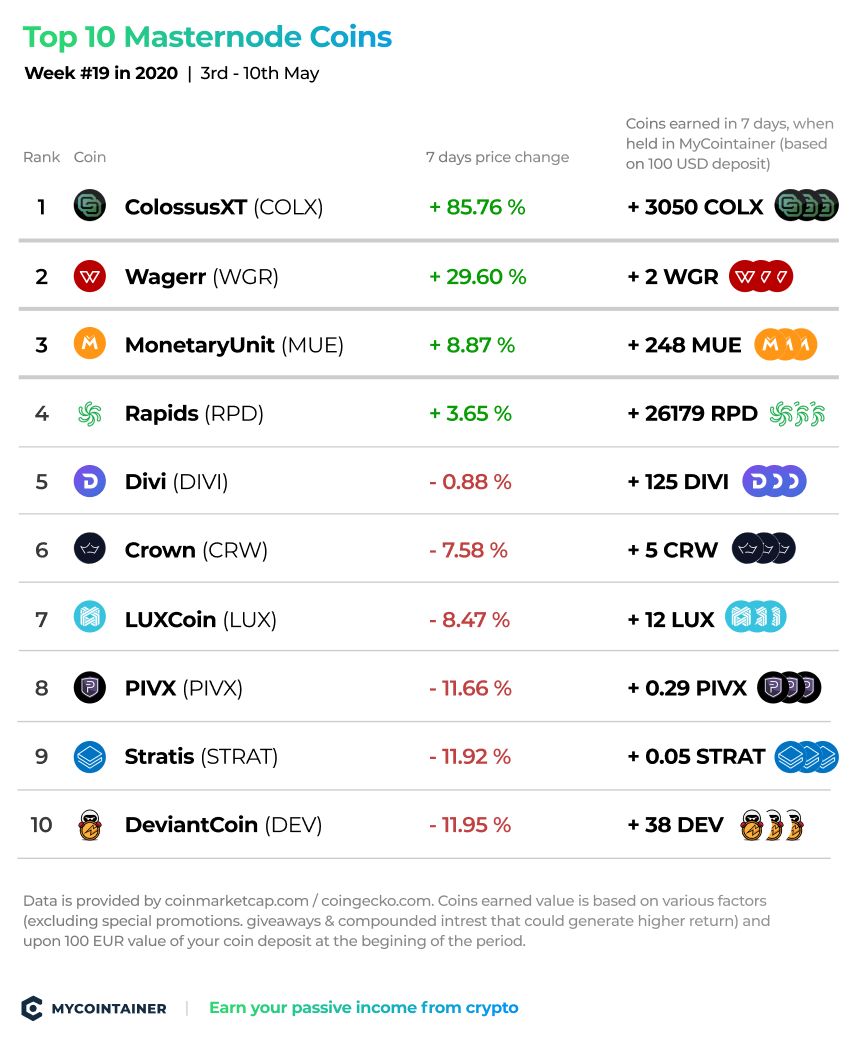Click the red Wagerr coin icon
The image size is (858, 1055).
[x=90, y=276]
